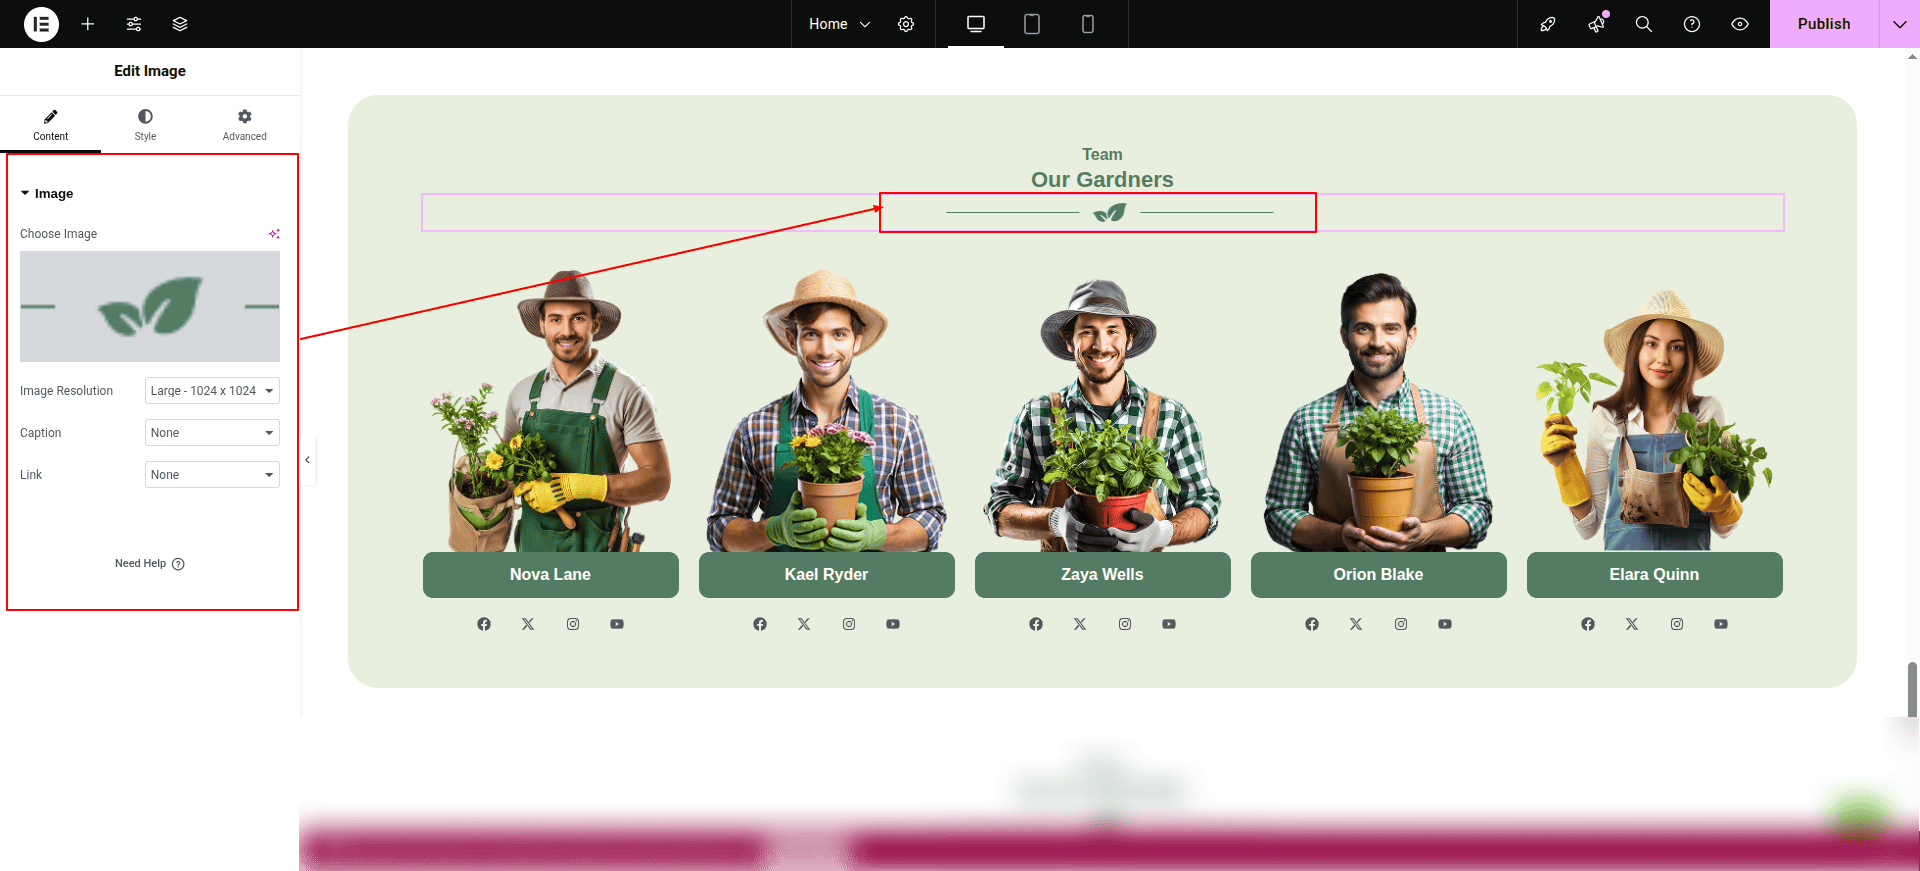Screen dimensions: 1920x871
Task: Open the help question mark icon
Action: pos(1692,24)
